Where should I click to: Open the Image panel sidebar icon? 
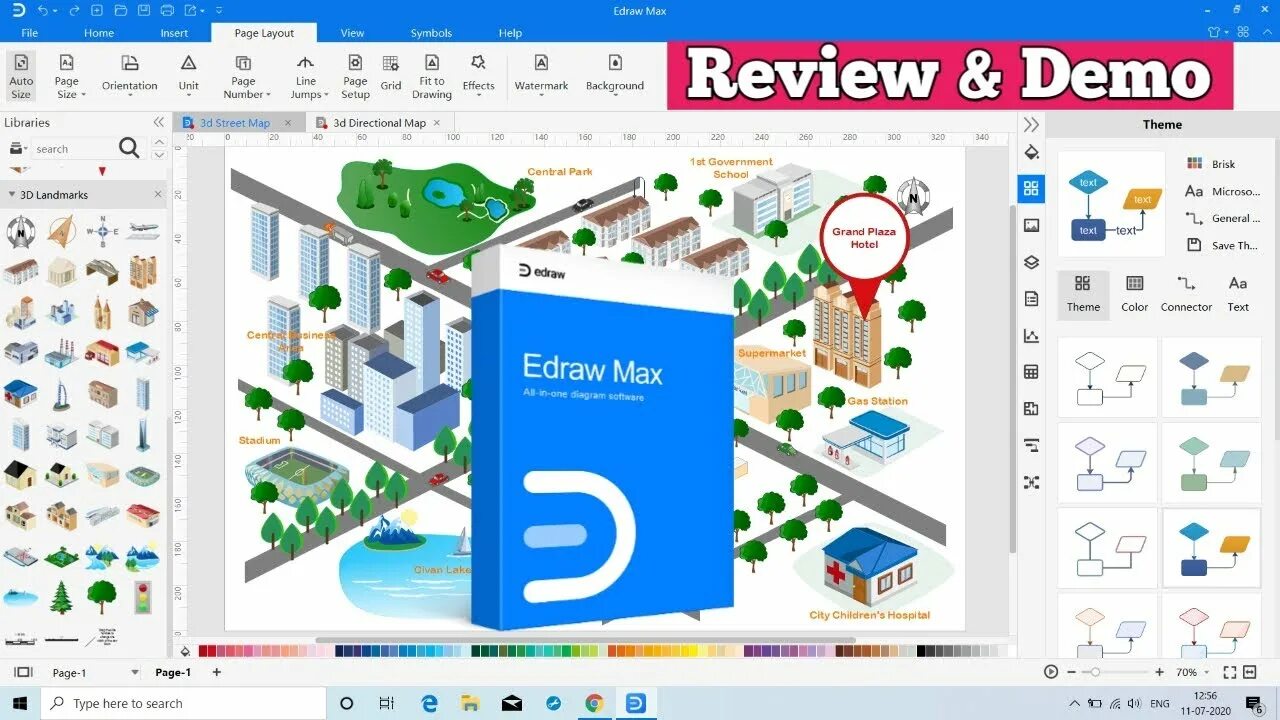[x=1032, y=226]
